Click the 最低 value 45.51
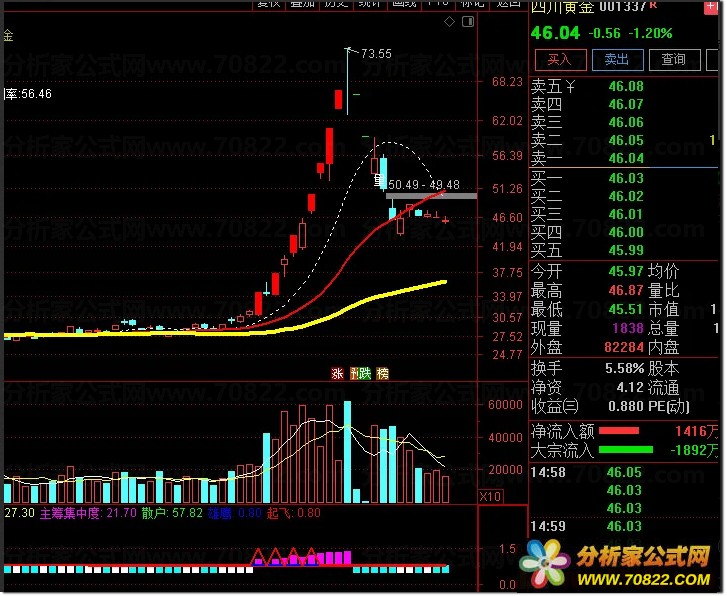The width and height of the screenshot is (727, 596). coord(626,309)
